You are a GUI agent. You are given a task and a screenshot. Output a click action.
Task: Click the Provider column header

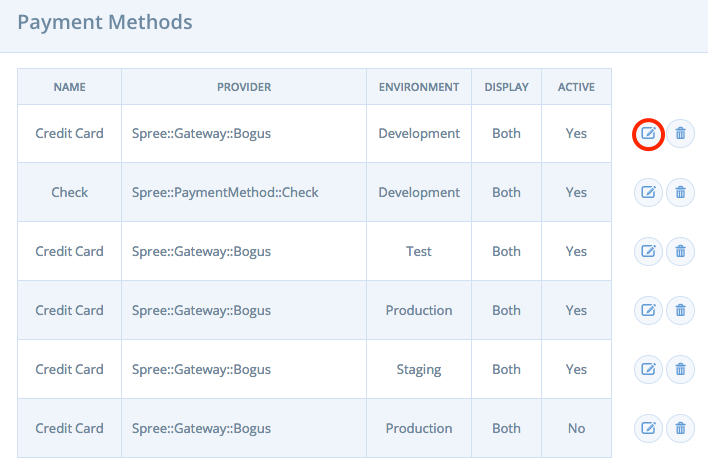pos(244,87)
